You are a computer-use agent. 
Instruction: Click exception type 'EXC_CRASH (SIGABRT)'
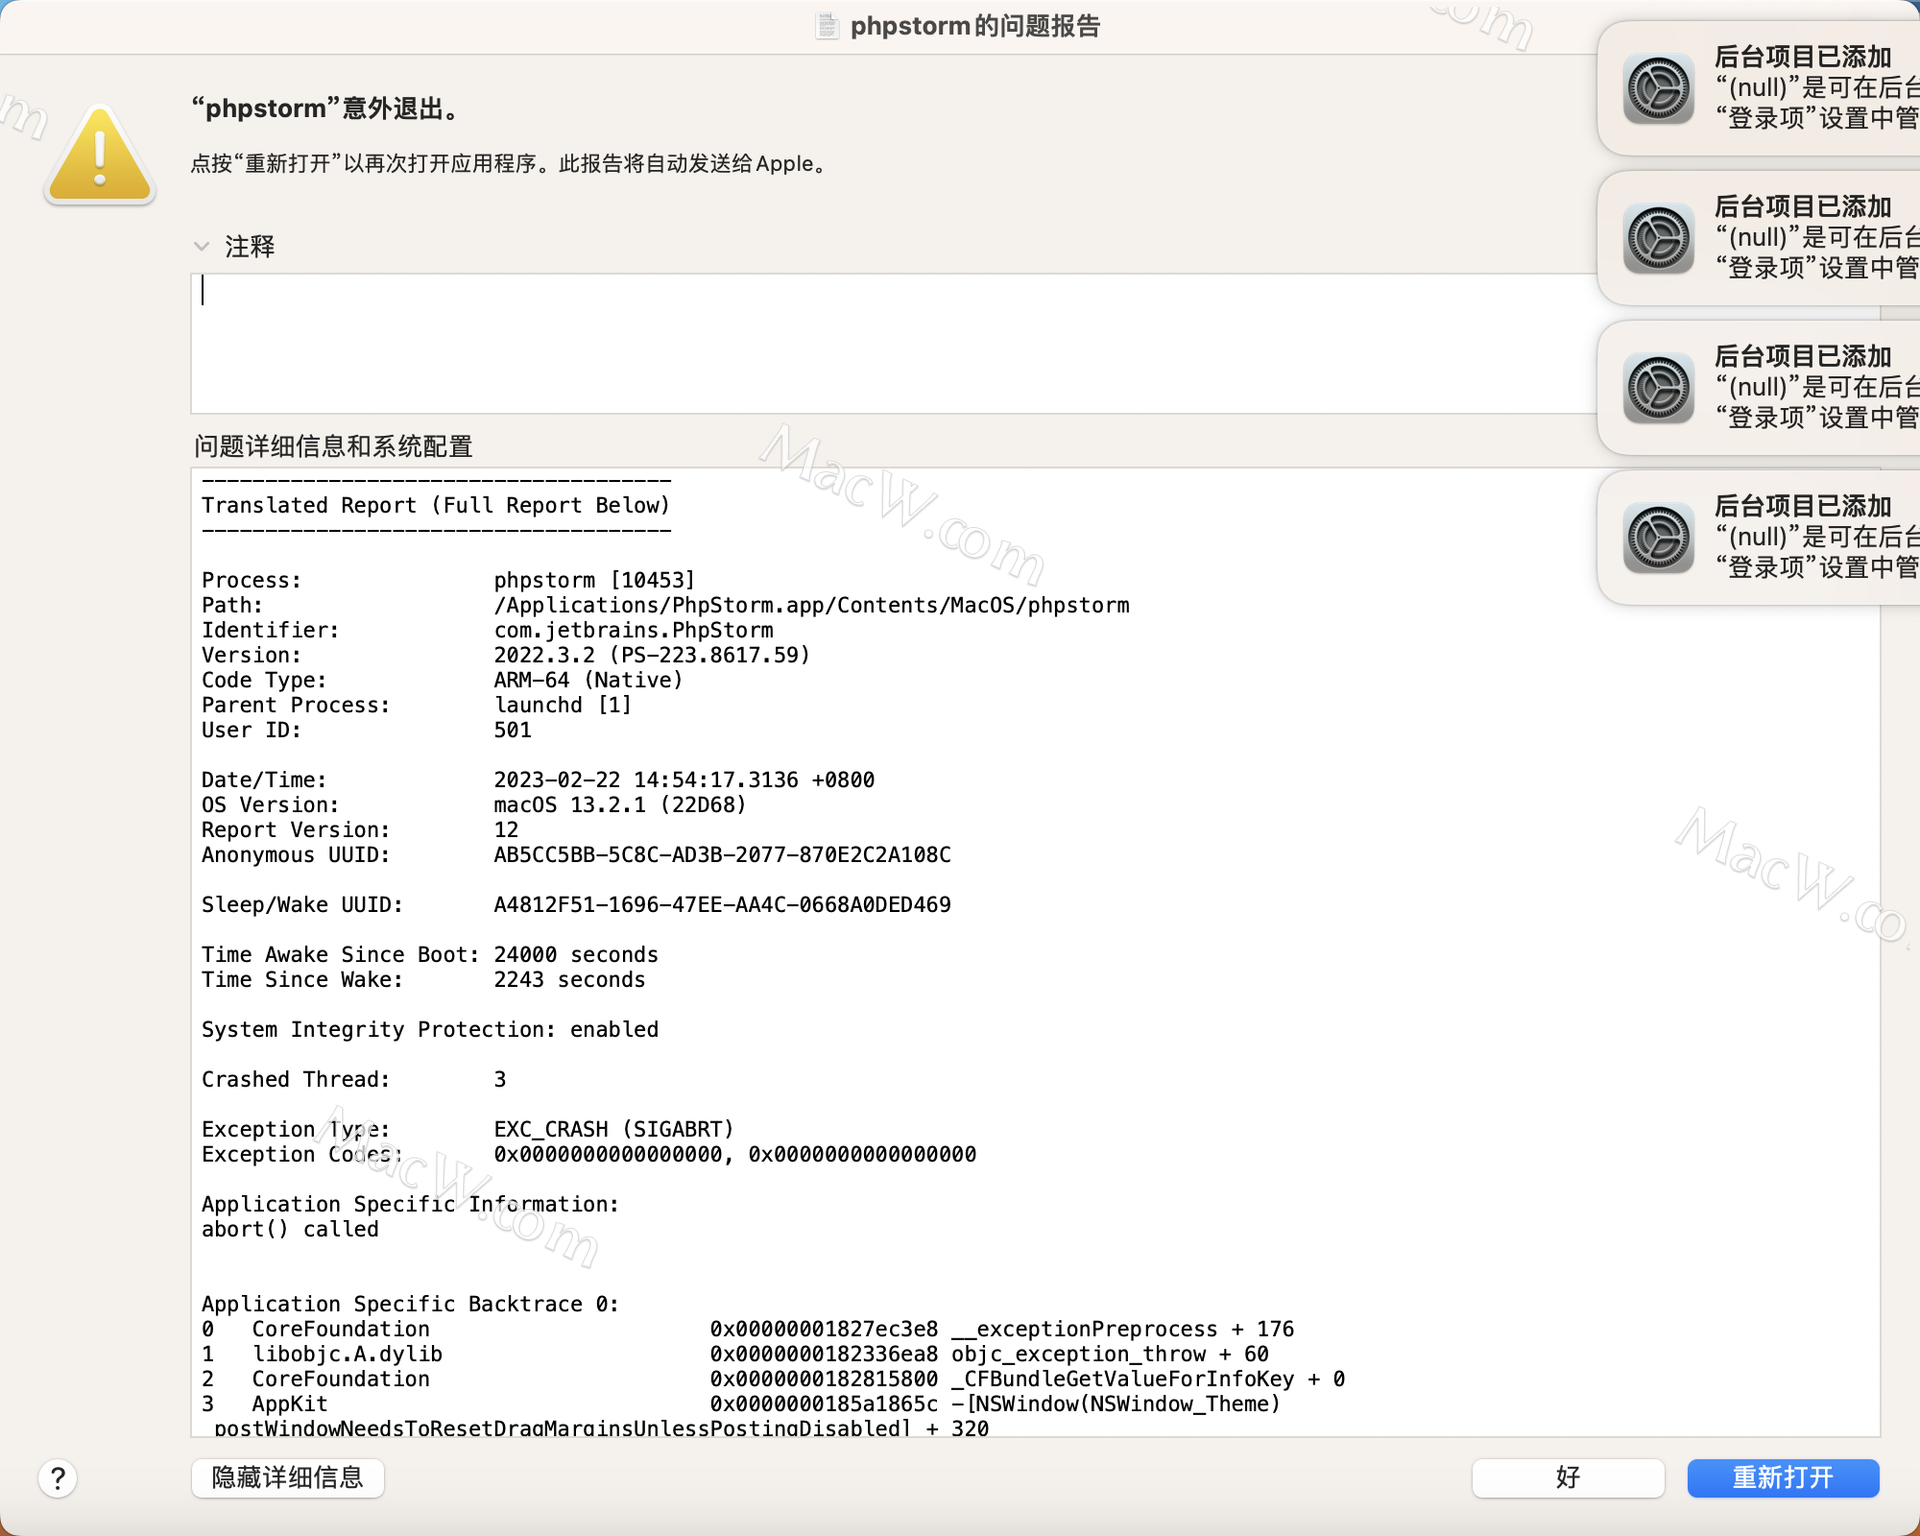point(614,1131)
